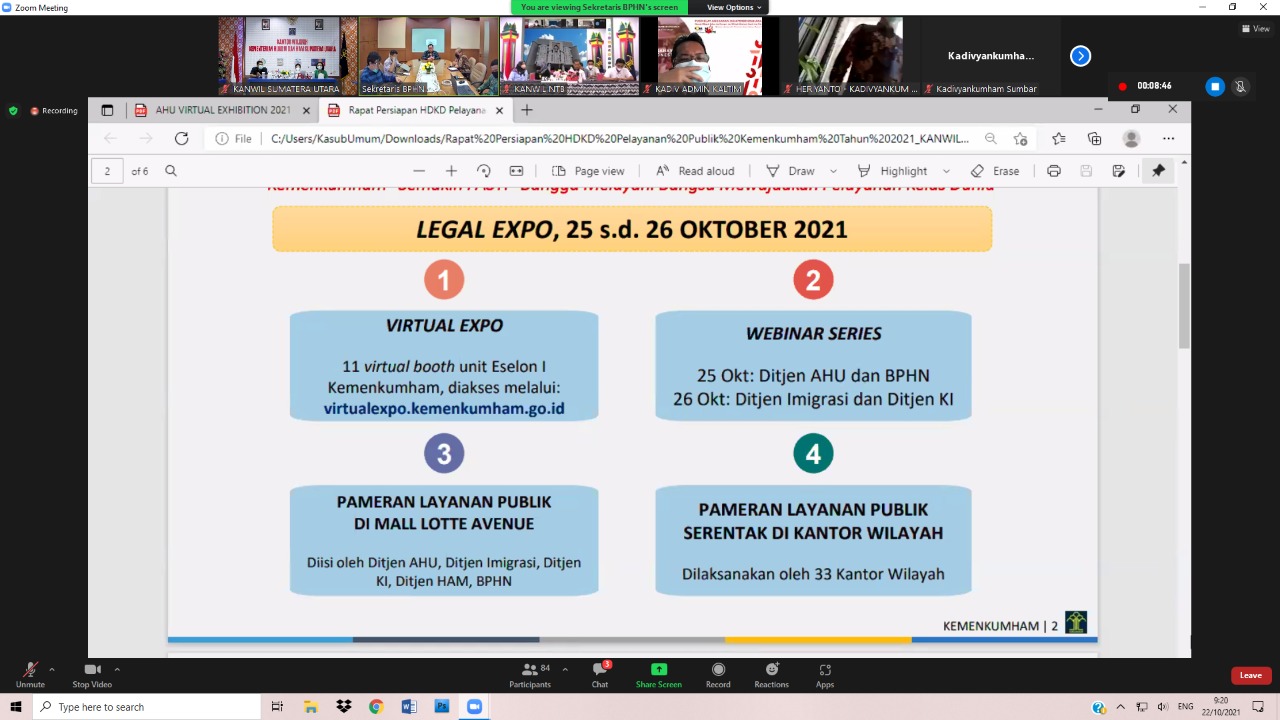Select KADIV ADMIN KALTIM video thumbnail
1280x720 pixels.
pyautogui.click(x=709, y=56)
